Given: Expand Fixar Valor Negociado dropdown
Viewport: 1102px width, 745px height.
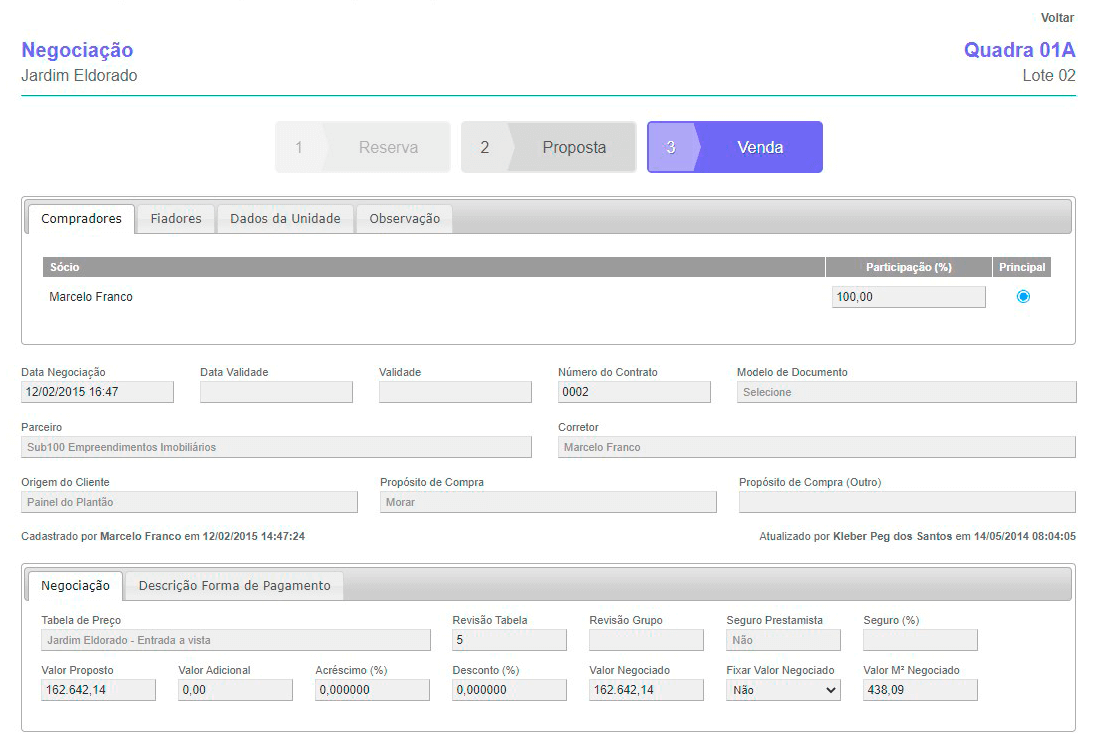Looking at the screenshot, I should coord(783,690).
